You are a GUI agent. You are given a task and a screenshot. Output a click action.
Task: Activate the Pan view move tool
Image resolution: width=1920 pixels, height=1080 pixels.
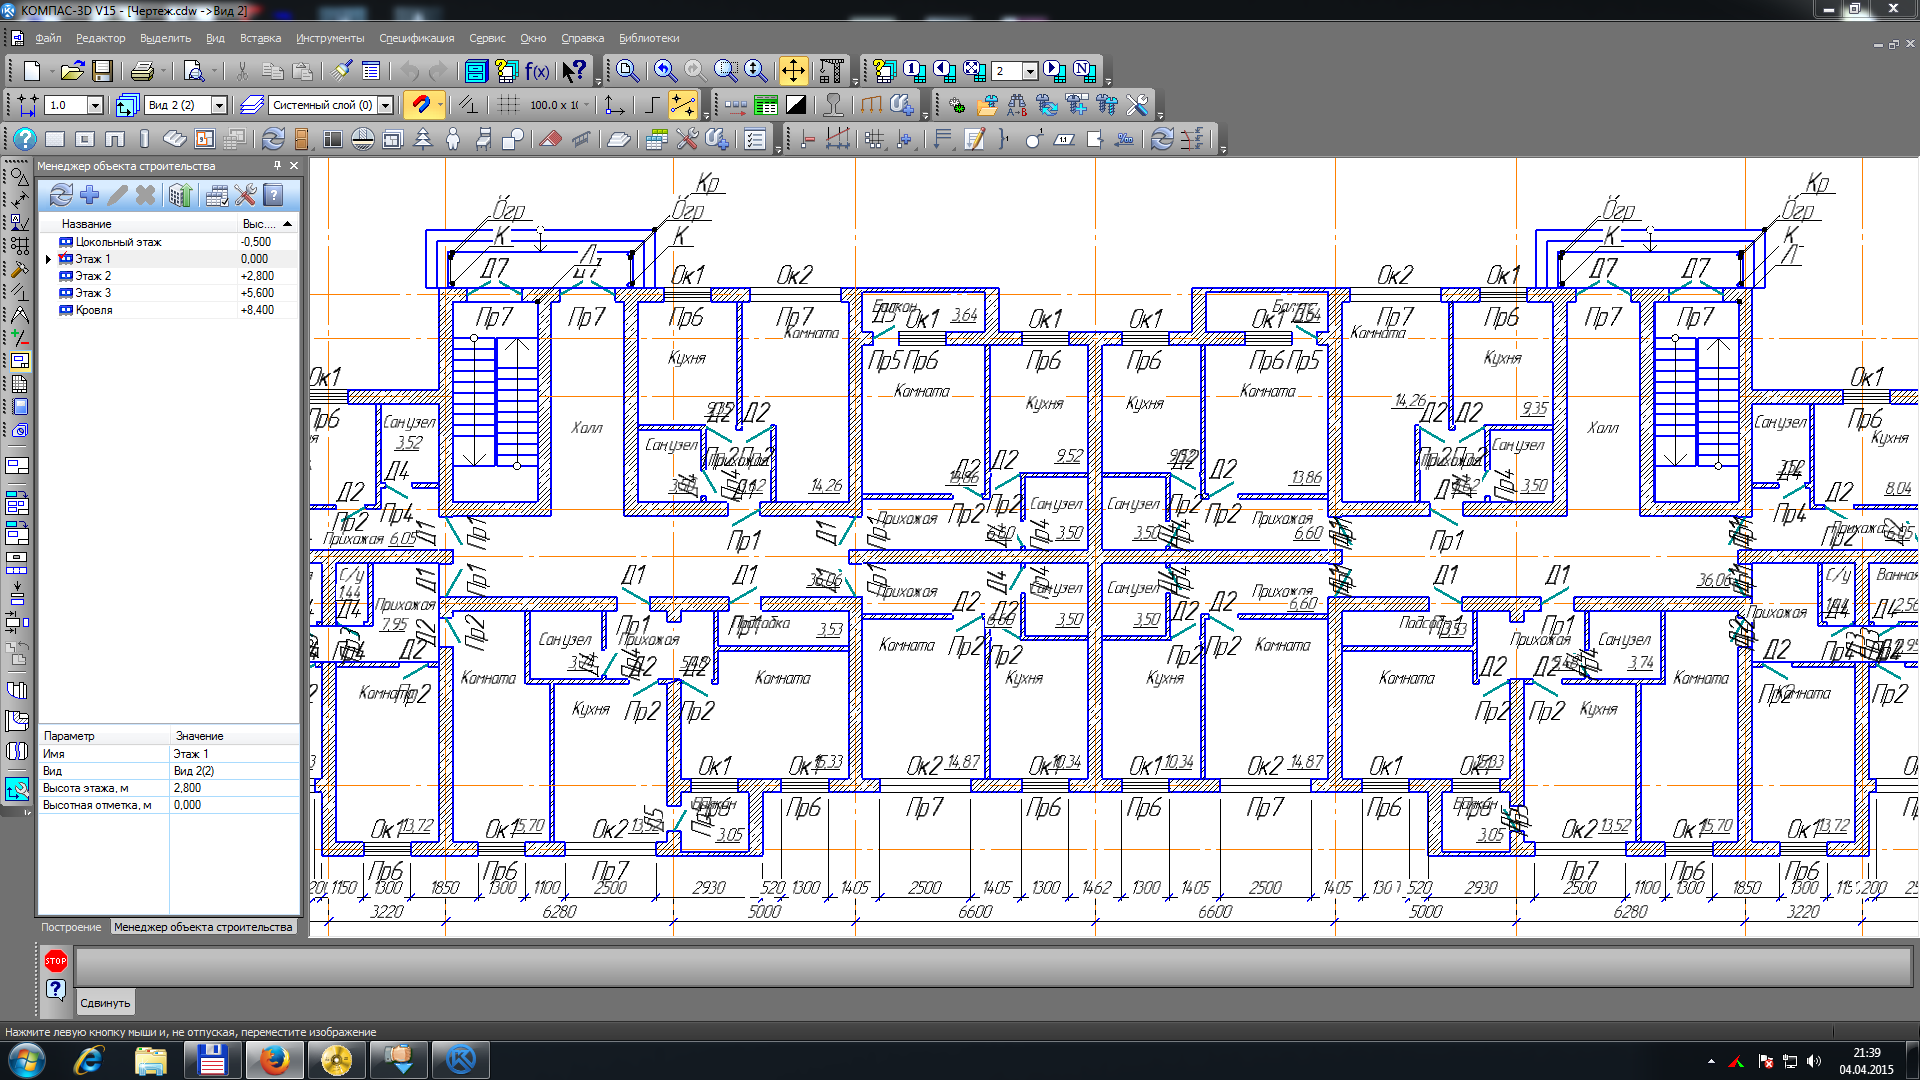click(x=793, y=71)
